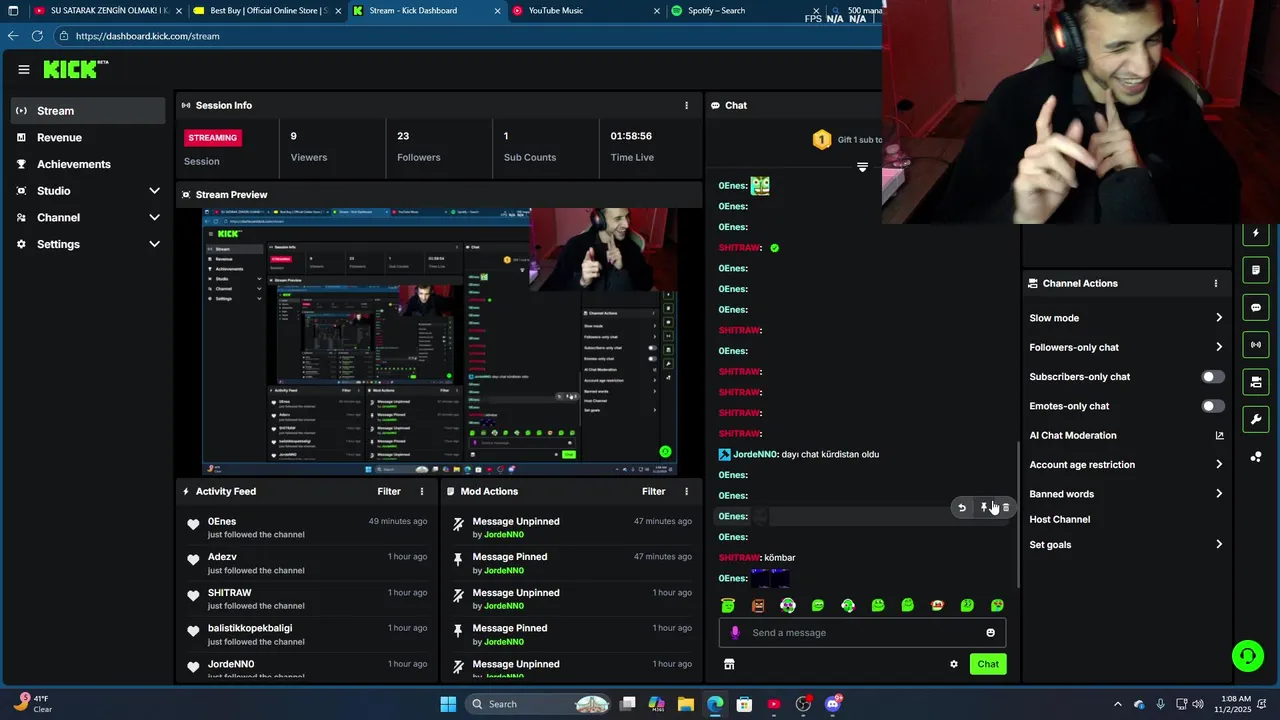Open Activity Feed three-dot menu

[422, 491]
